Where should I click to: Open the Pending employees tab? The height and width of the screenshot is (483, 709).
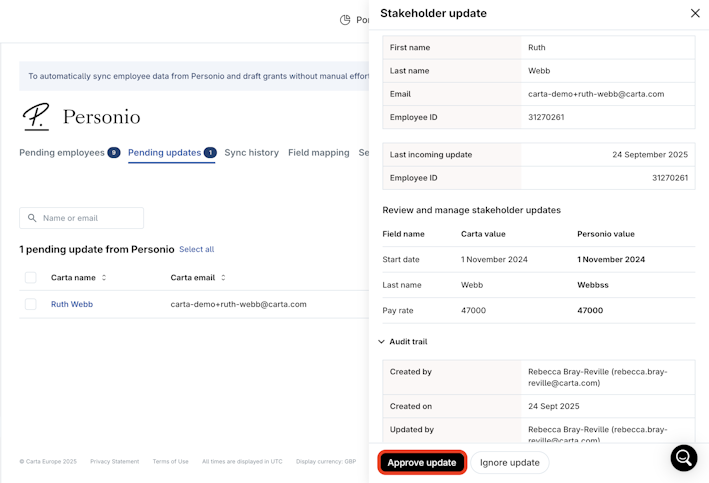click(62, 153)
